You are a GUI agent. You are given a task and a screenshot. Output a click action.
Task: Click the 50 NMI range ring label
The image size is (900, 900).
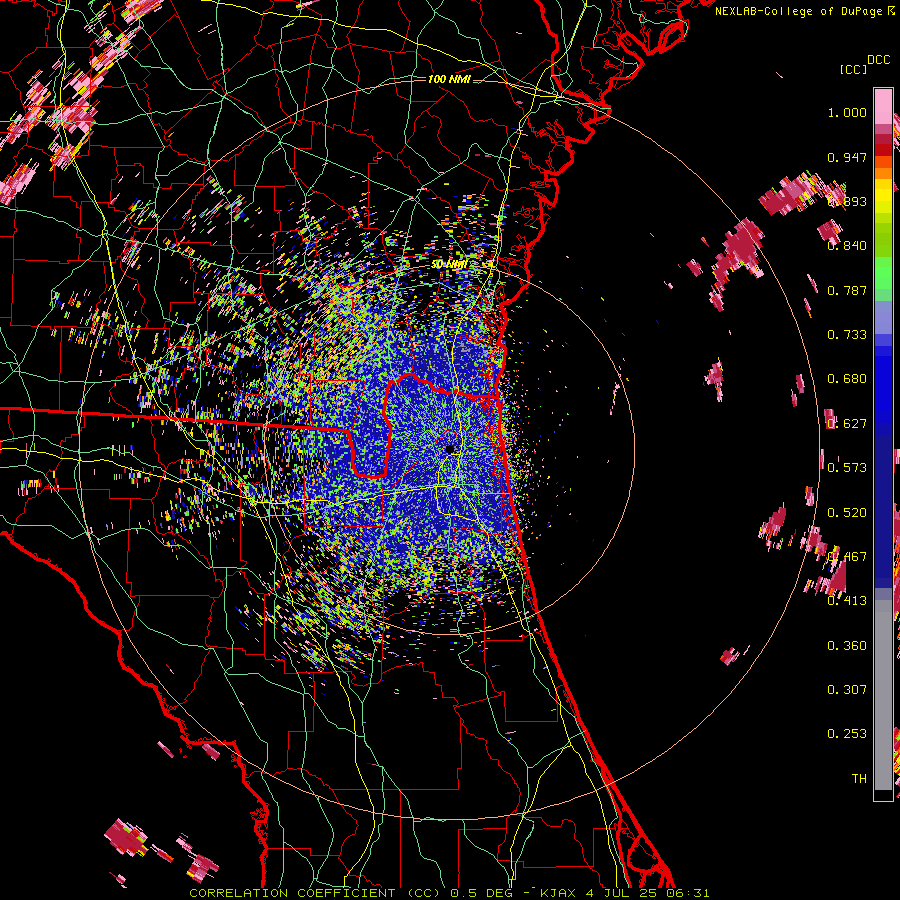pyautogui.click(x=449, y=265)
